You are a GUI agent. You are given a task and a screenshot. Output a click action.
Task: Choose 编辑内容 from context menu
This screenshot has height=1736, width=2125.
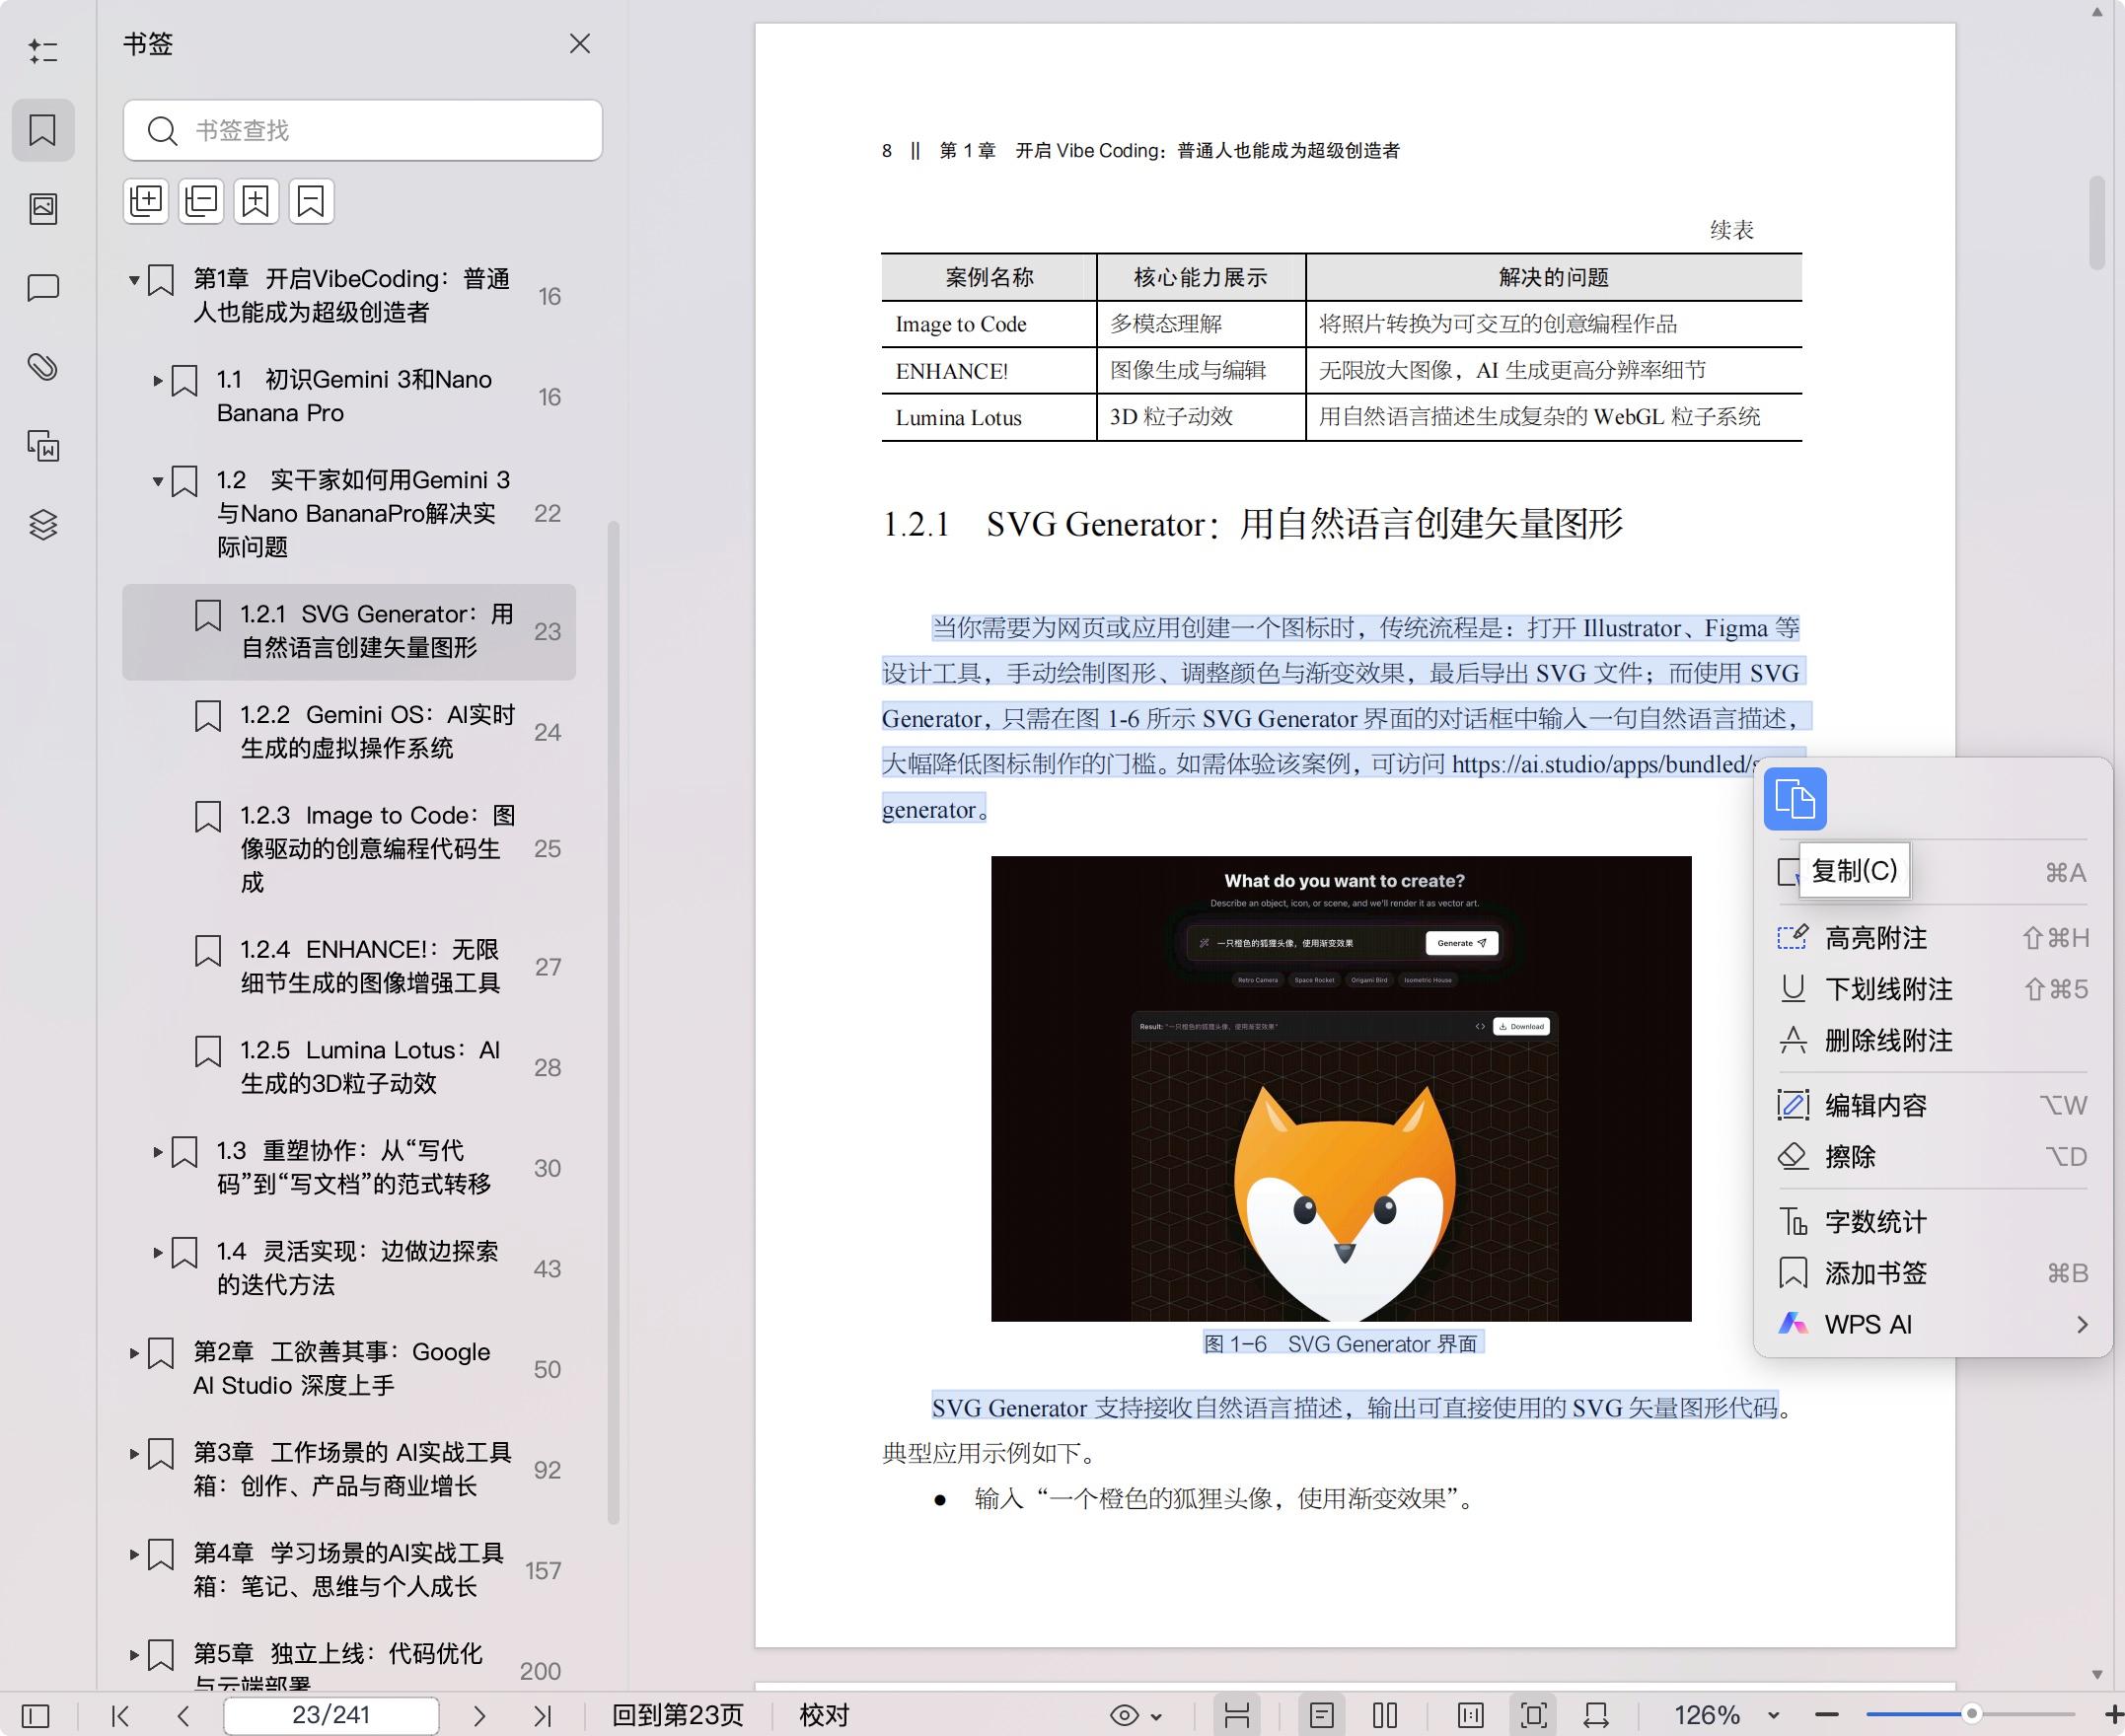pos(1933,1105)
